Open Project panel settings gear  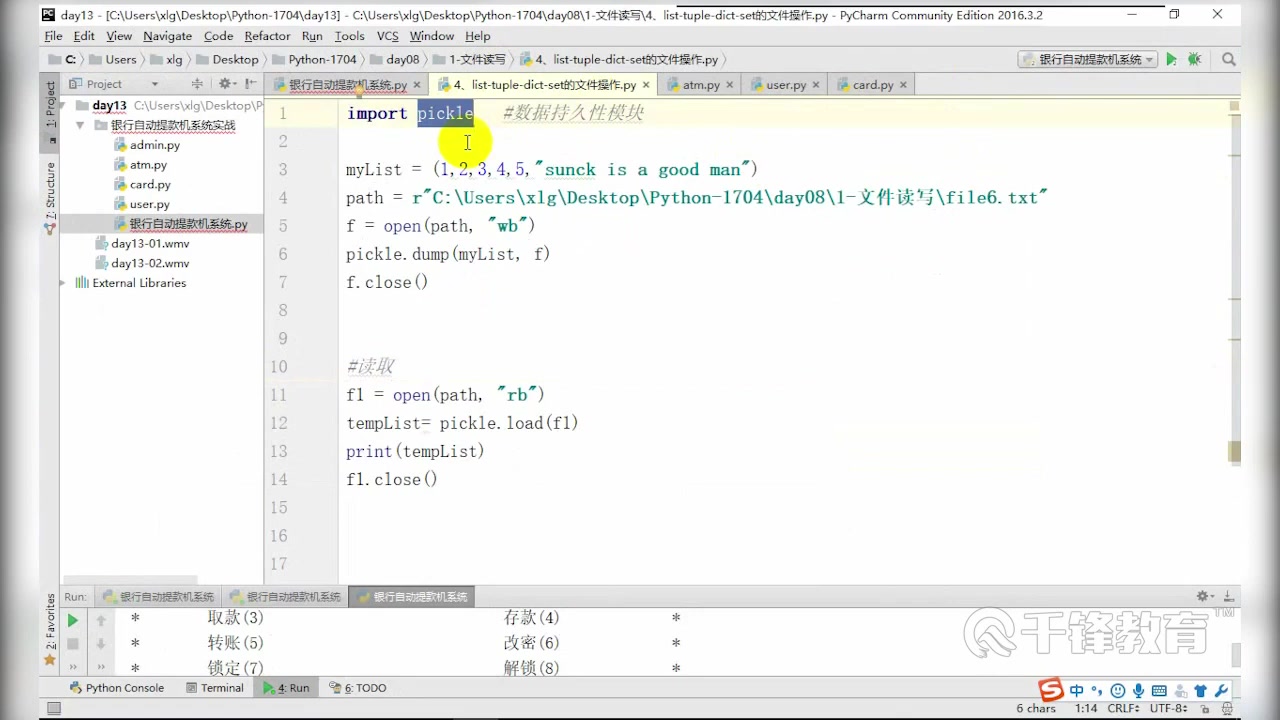[226, 84]
